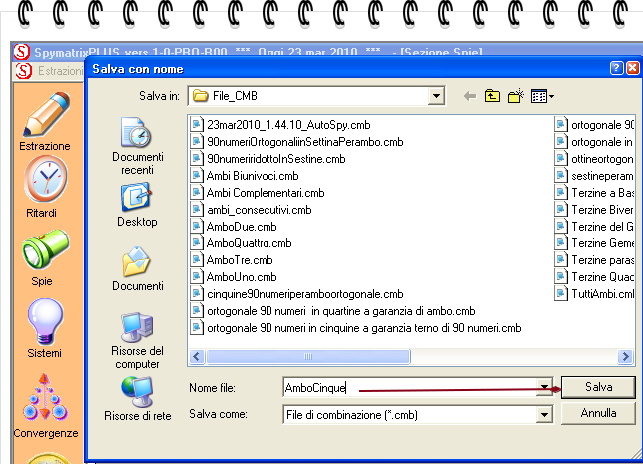Open the view menu icon

pos(542,96)
